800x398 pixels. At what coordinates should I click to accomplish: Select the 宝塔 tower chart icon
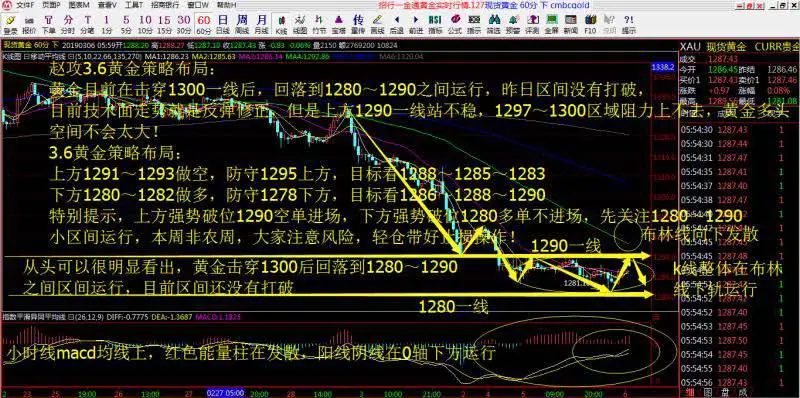click(339, 23)
